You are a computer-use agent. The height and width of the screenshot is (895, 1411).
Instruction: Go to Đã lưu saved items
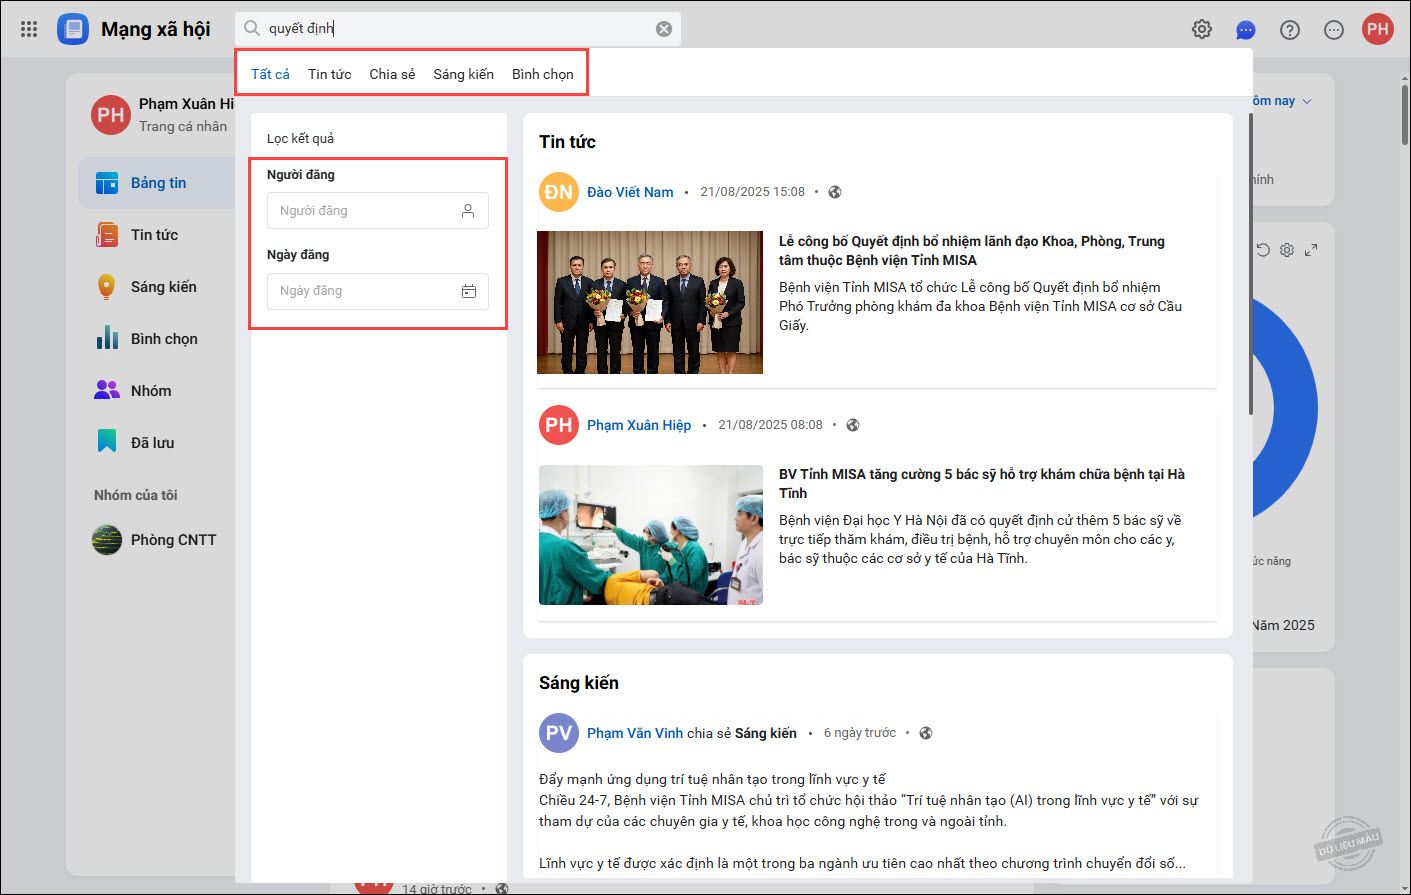click(x=152, y=443)
